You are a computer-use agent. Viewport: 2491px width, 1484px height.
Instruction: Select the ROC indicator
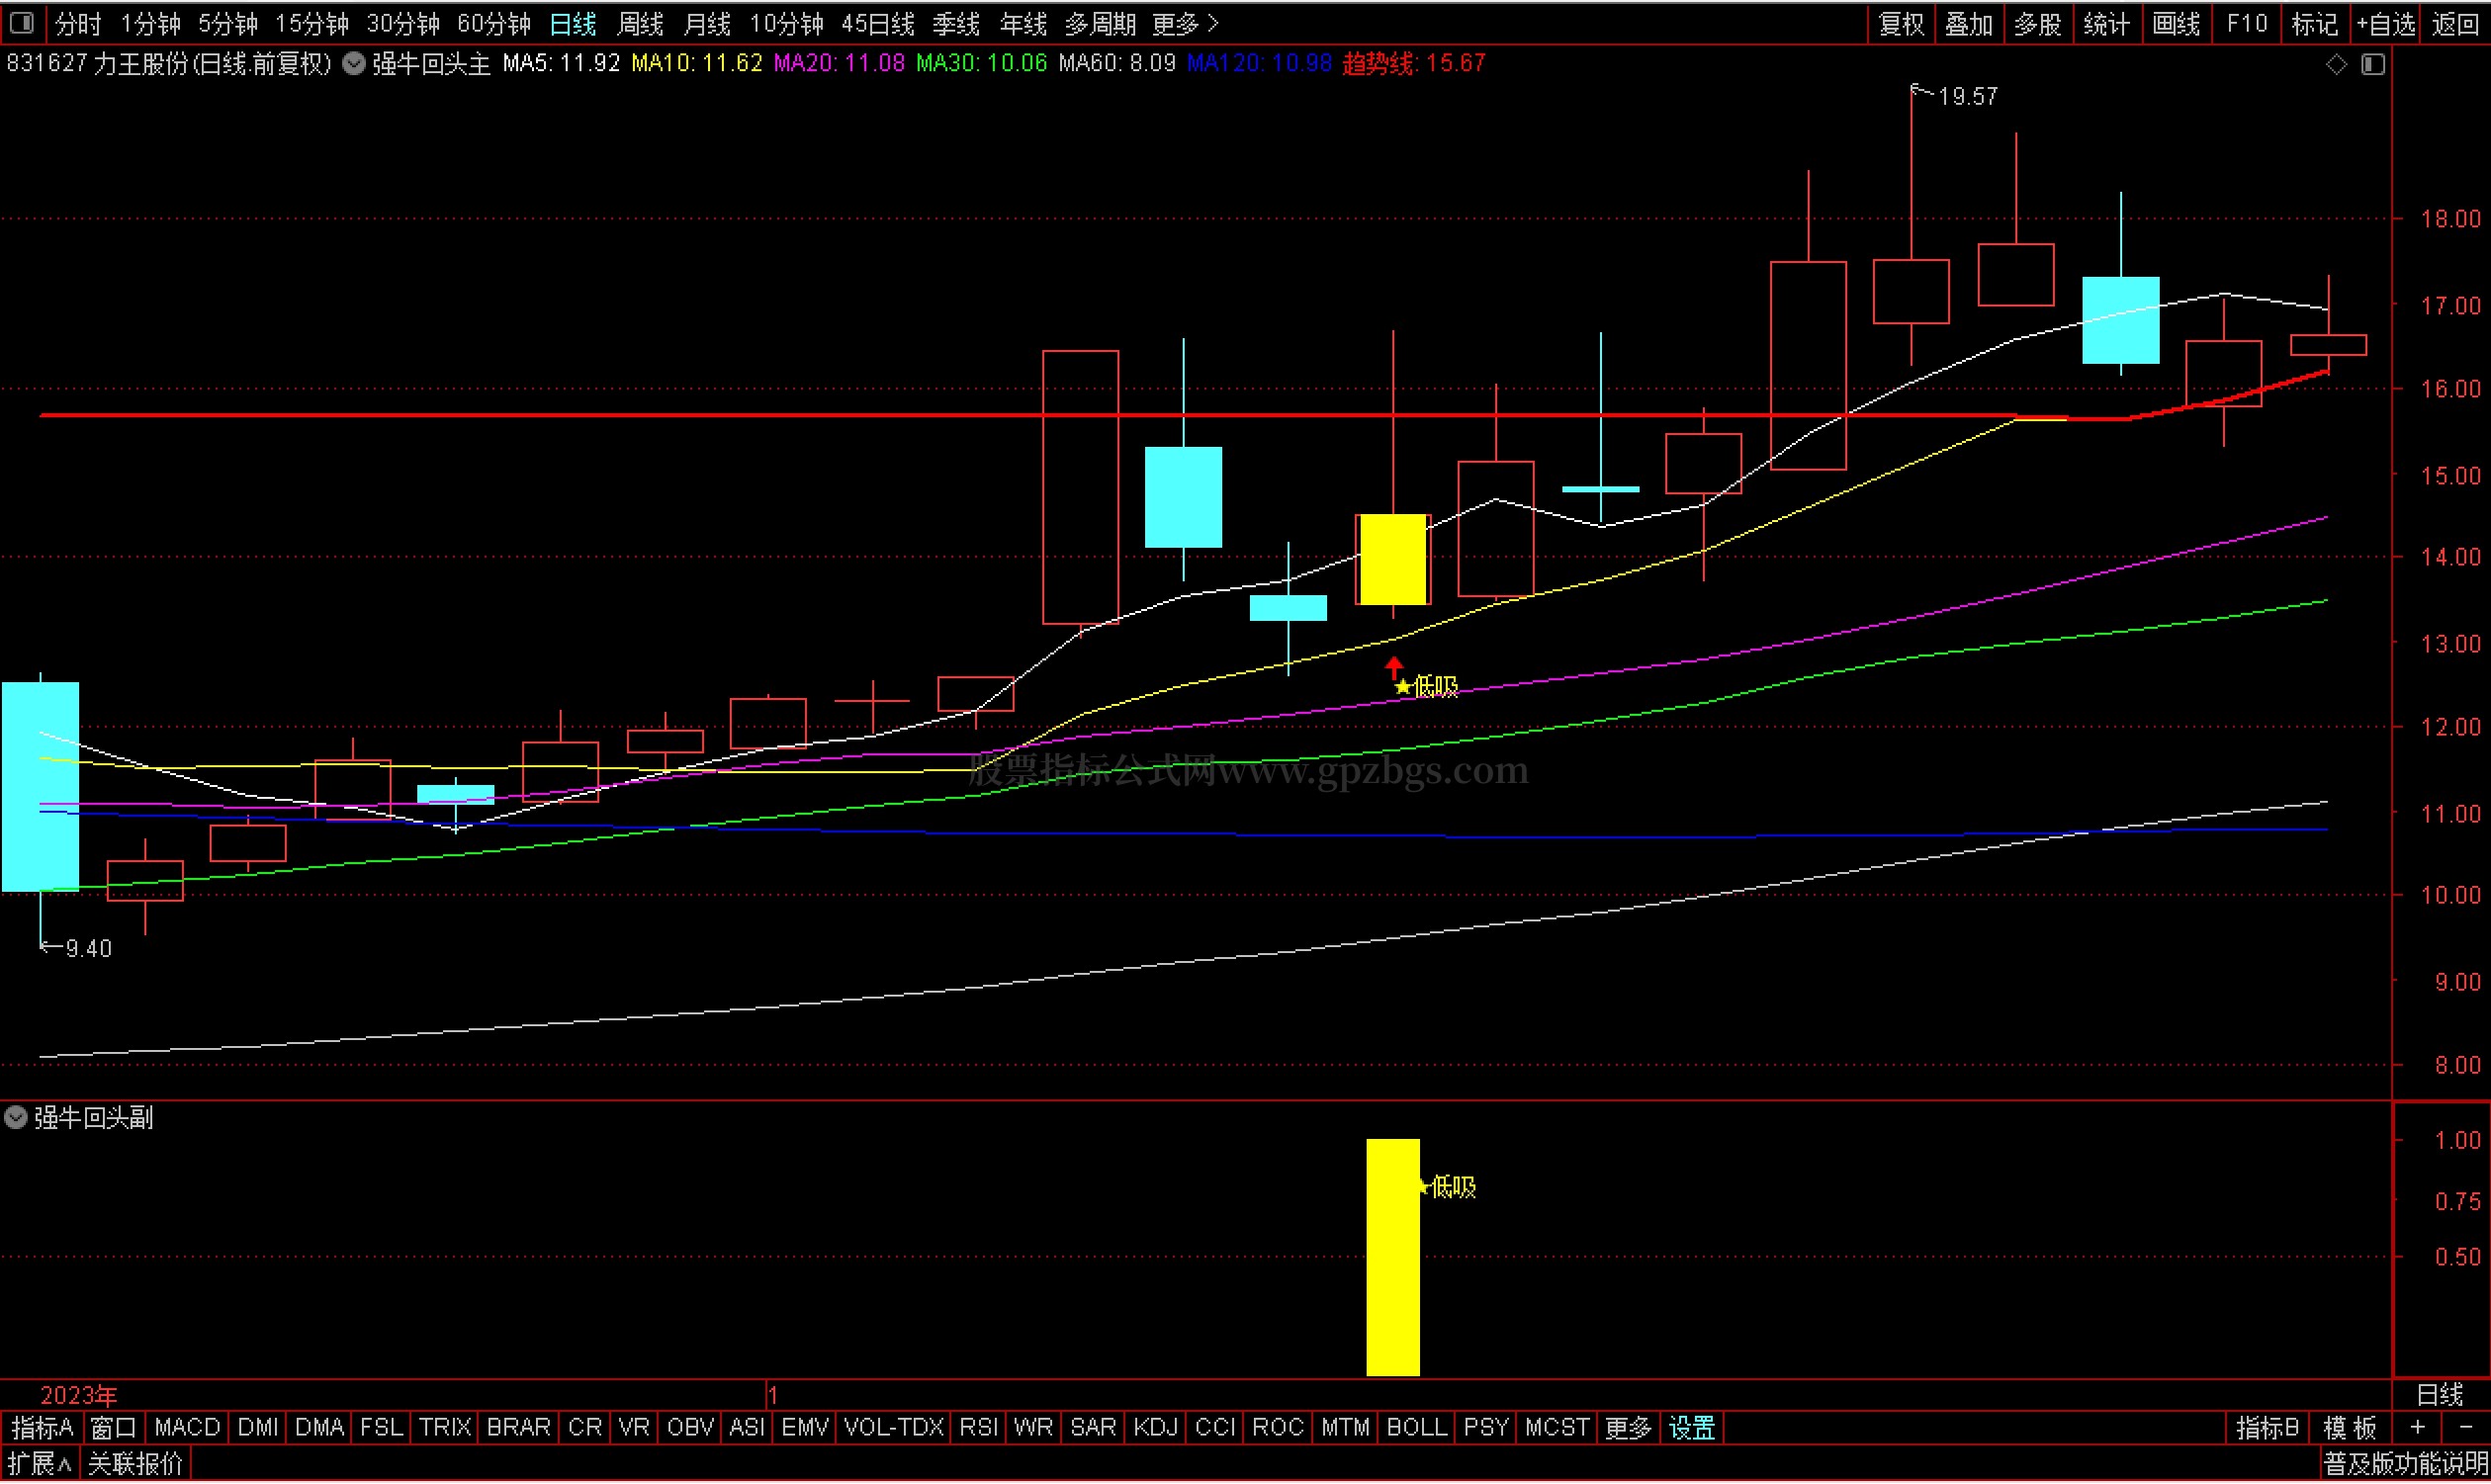click(1278, 1428)
